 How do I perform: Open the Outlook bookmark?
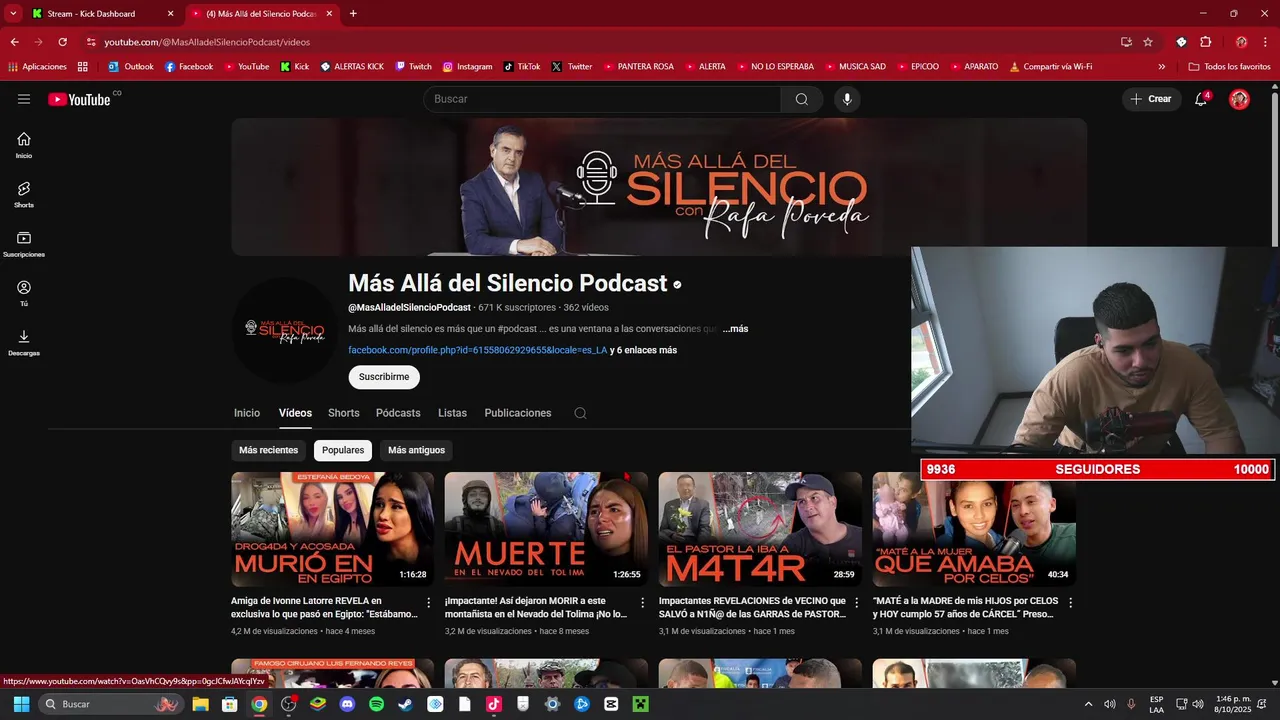pyautogui.click(x=131, y=66)
